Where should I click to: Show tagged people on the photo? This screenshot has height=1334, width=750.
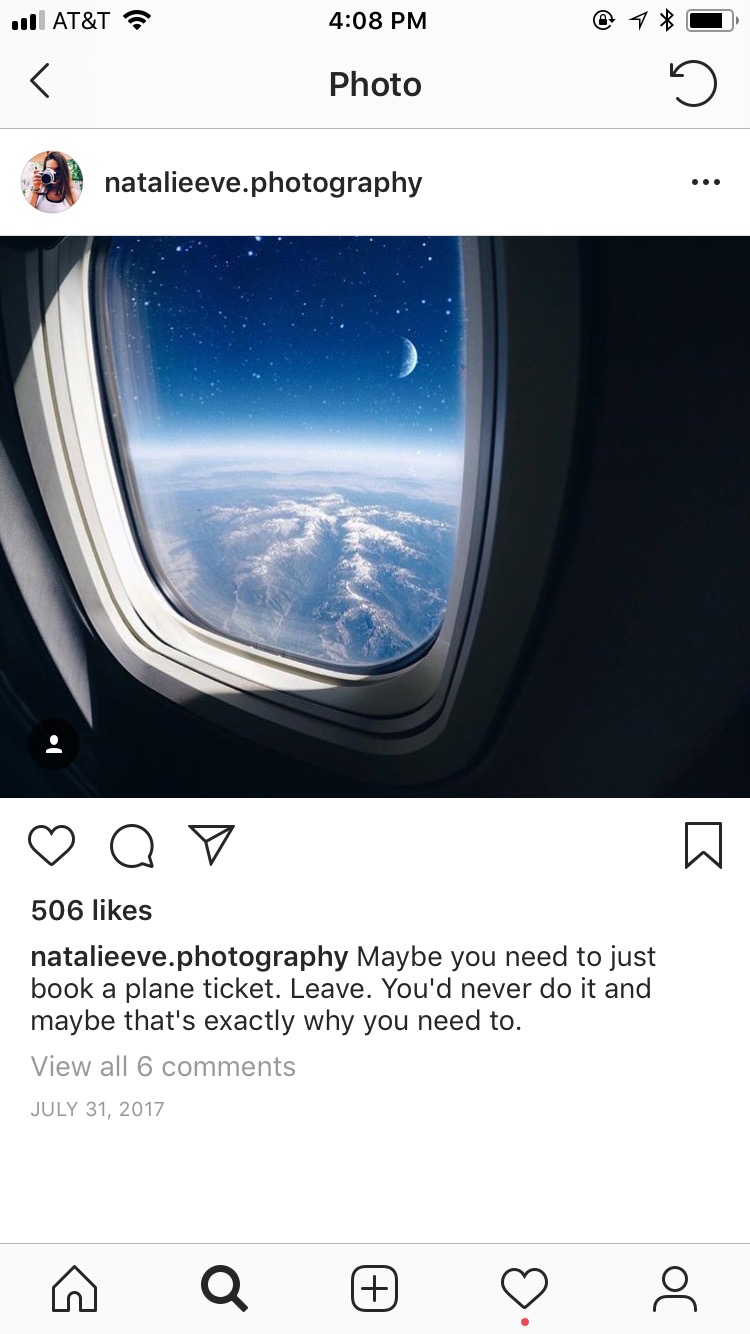click(54, 744)
